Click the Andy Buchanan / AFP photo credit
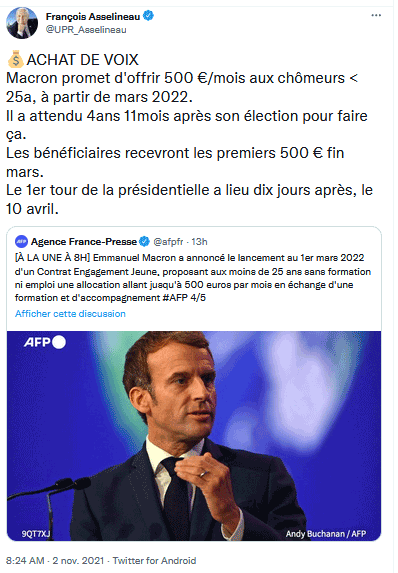The image size is (398, 573). [x=326, y=534]
